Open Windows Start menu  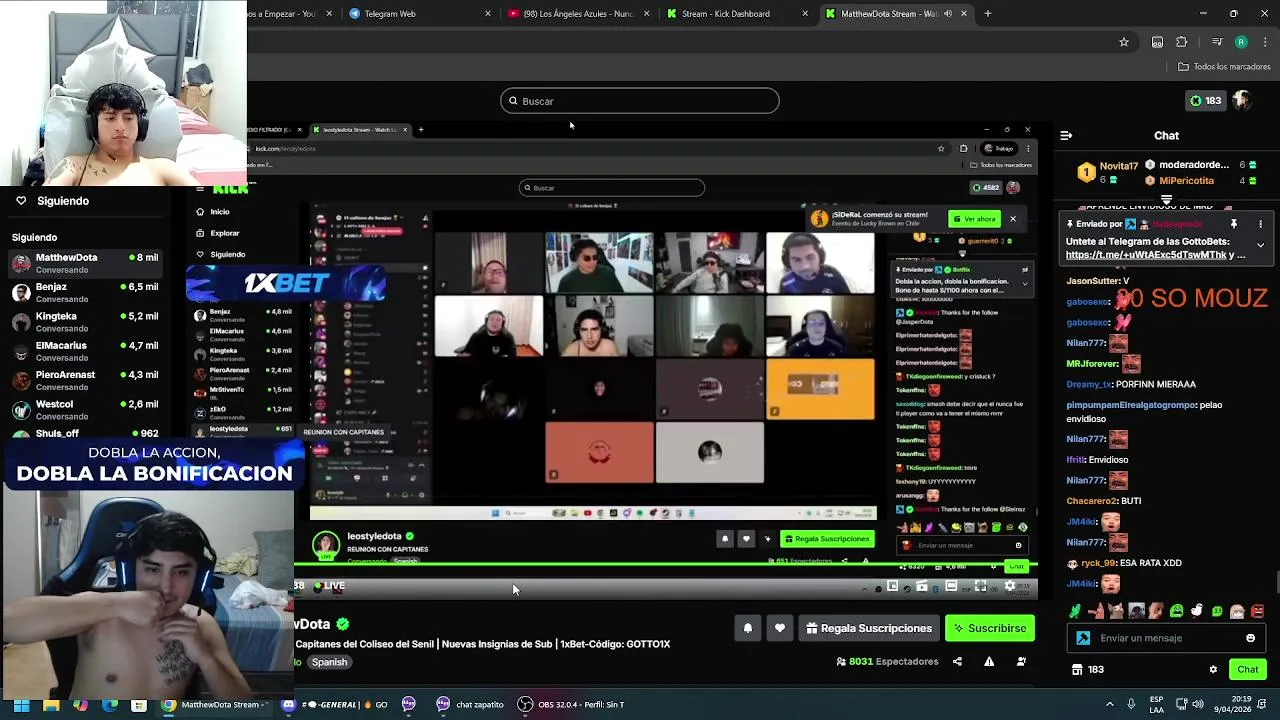click(21, 705)
